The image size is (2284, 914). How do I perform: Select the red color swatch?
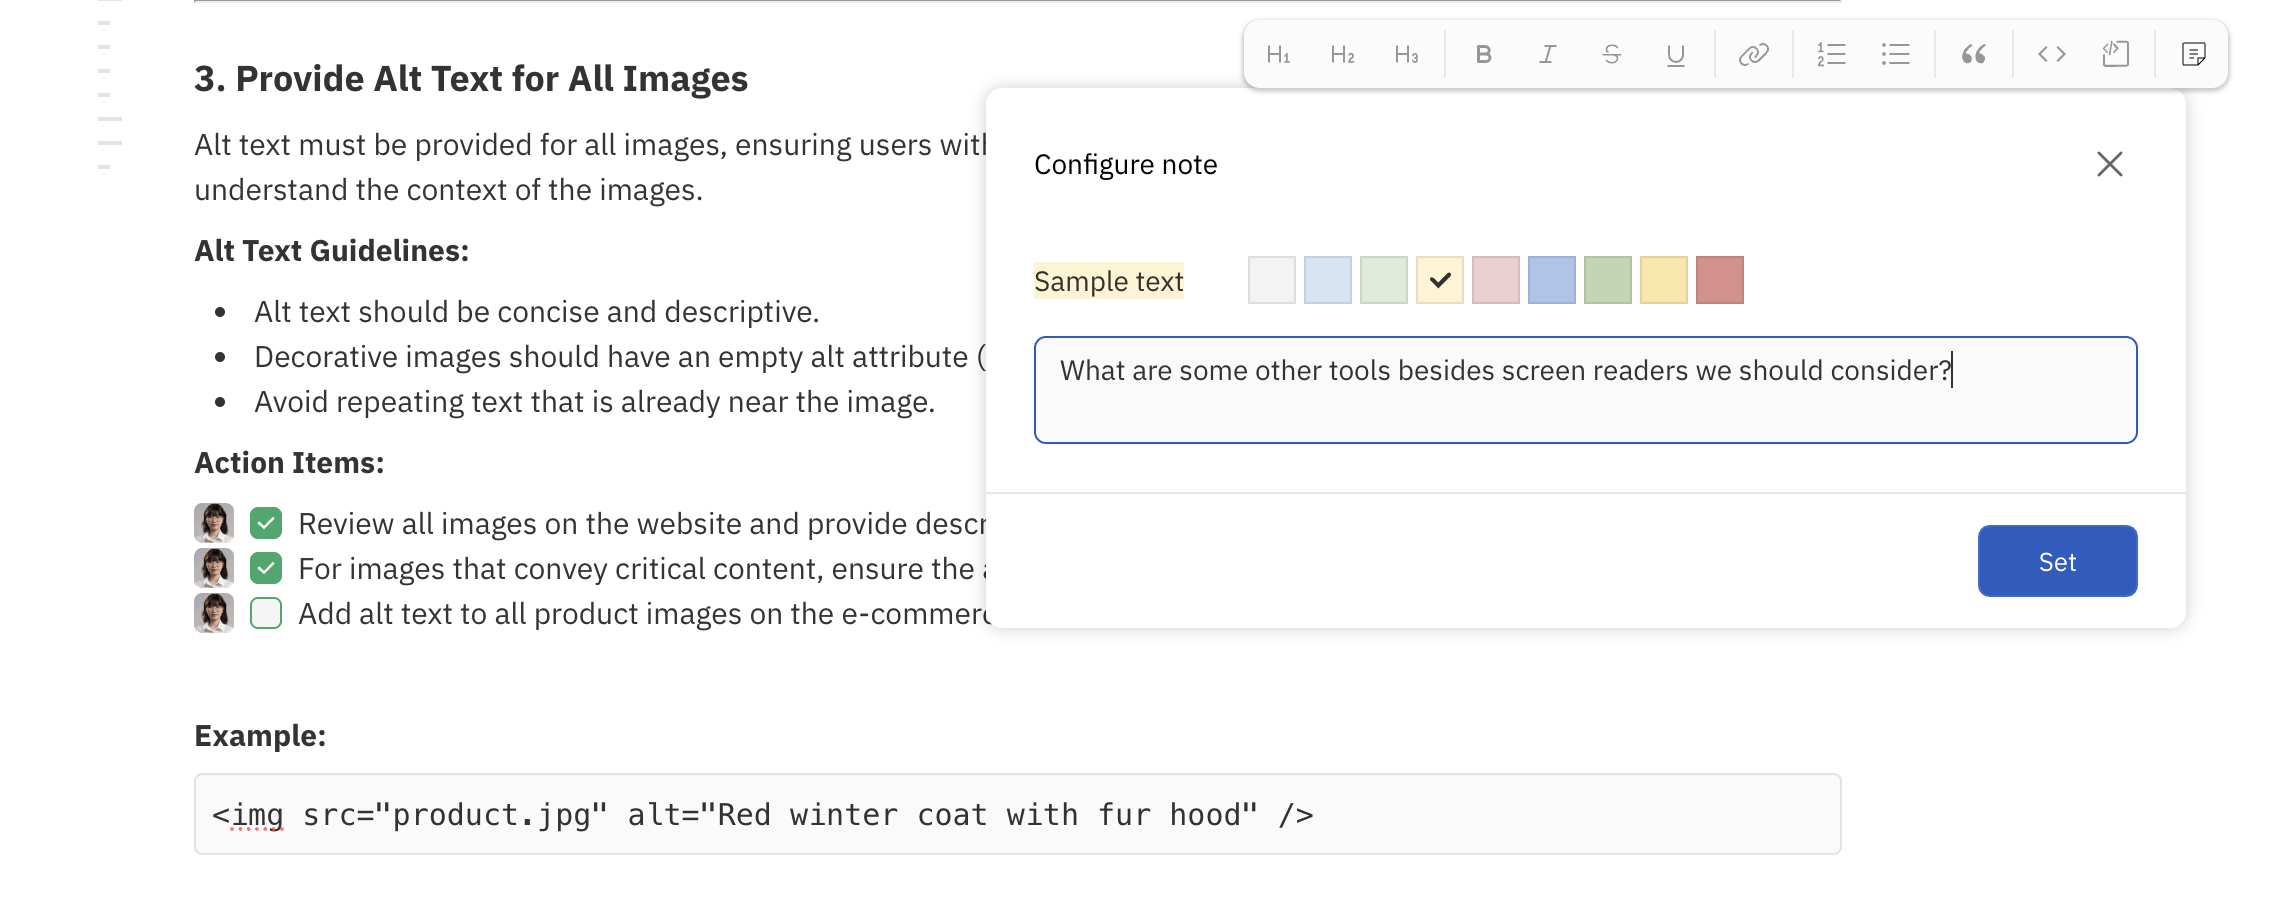[x=1719, y=280]
